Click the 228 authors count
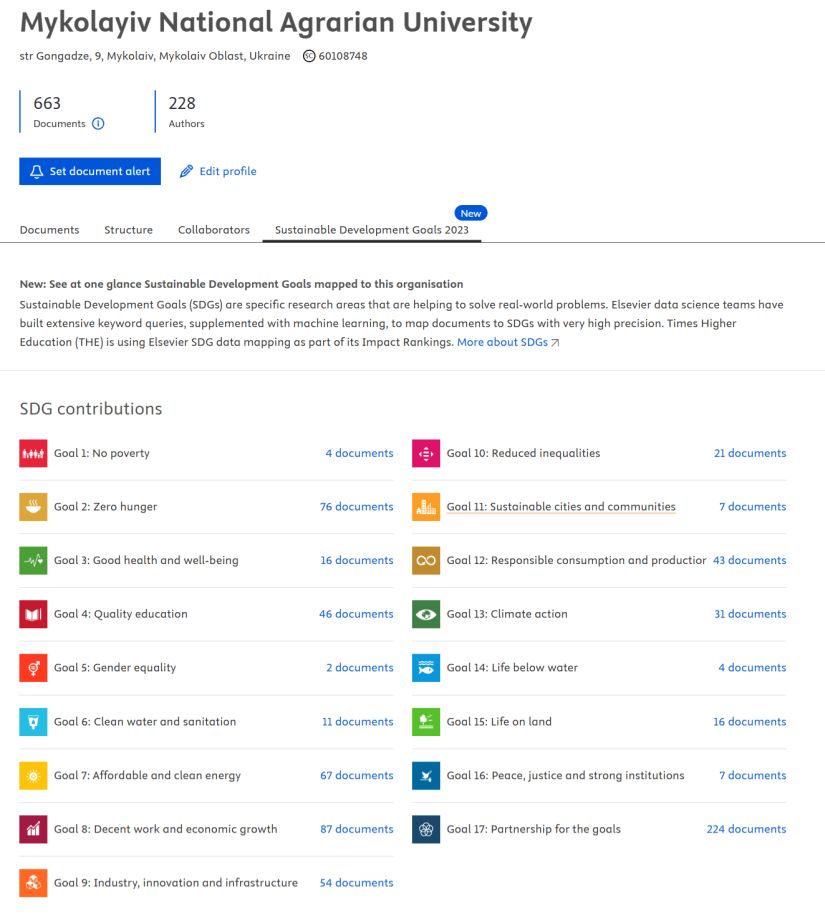The width and height of the screenshot is (825, 920). pyautogui.click(x=182, y=103)
